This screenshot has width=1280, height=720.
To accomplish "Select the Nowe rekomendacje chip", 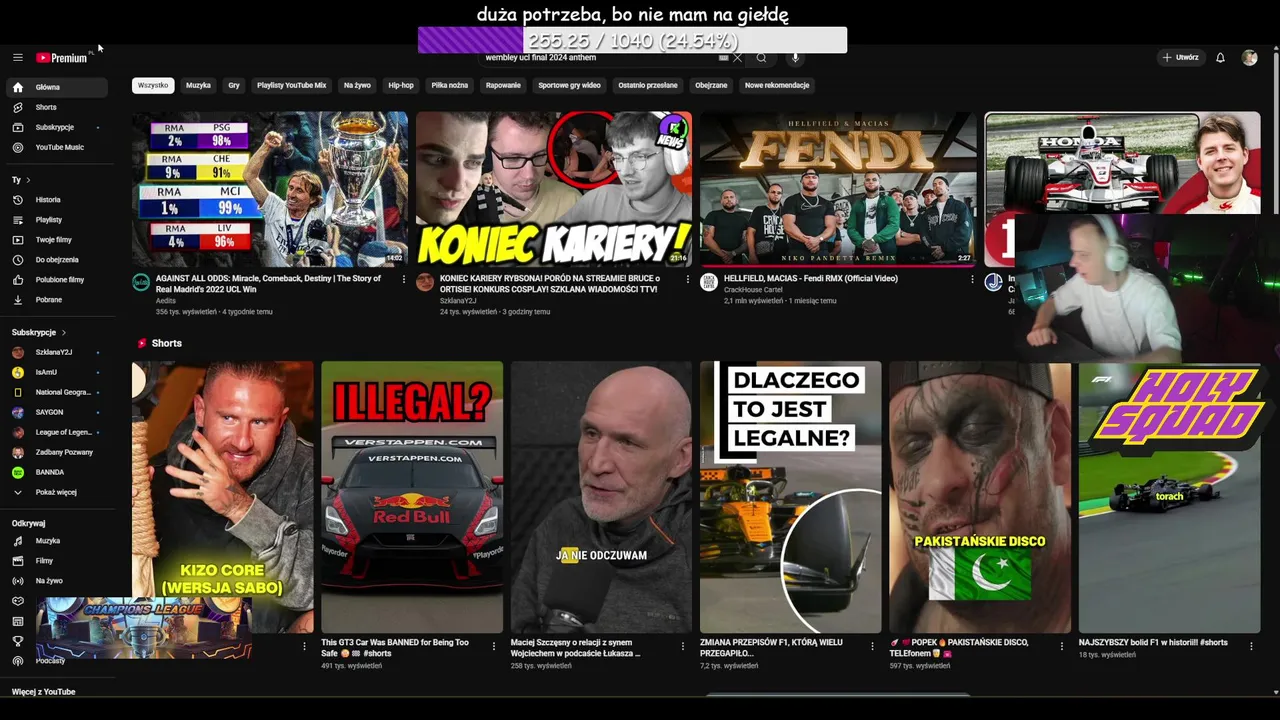I will pos(777,86).
